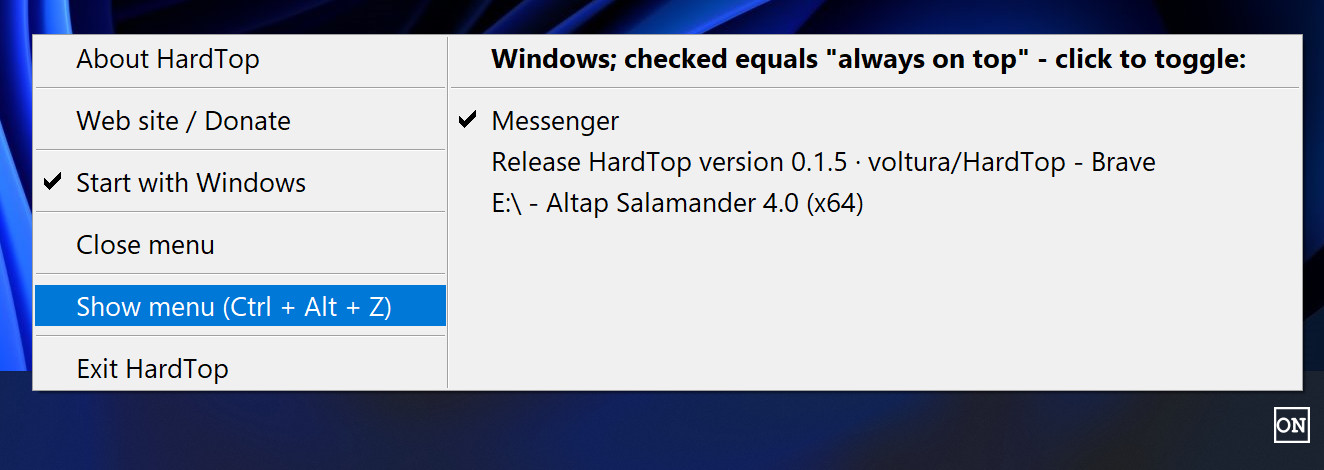Image resolution: width=1324 pixels, height=470 pixels.
Task: Toggle the Start with Windows option
Action: (190, 183)
